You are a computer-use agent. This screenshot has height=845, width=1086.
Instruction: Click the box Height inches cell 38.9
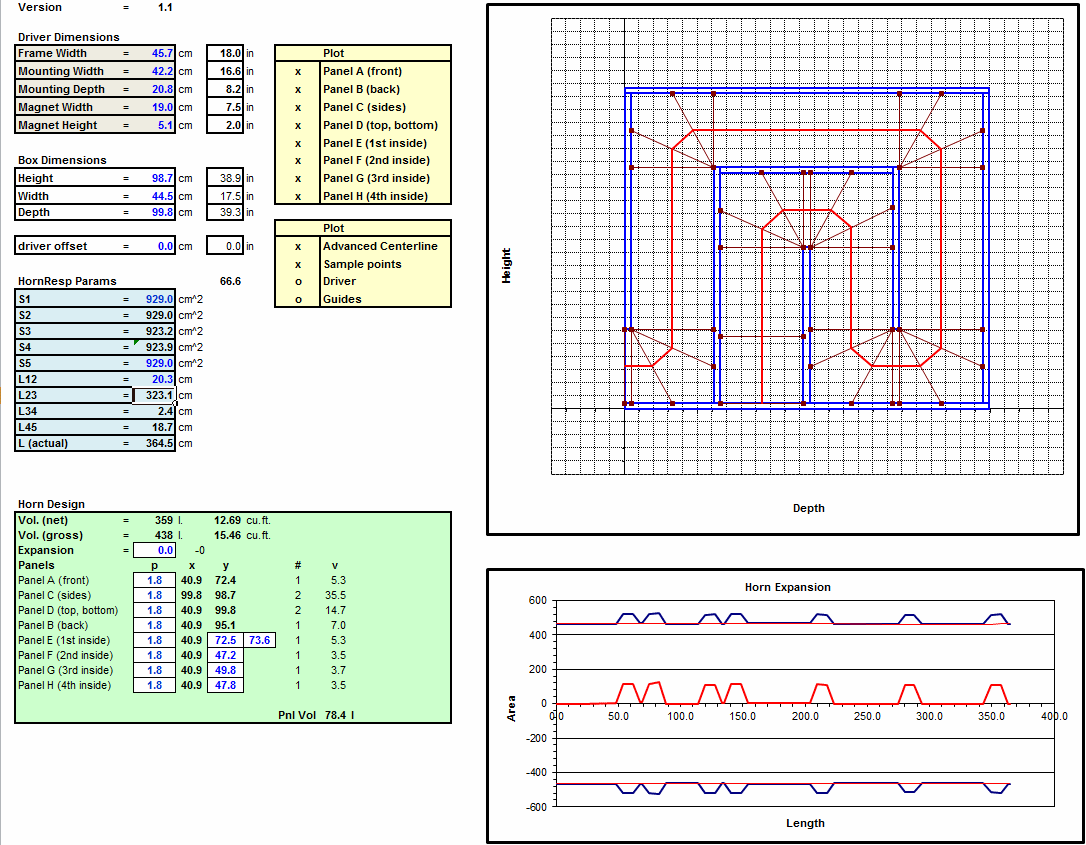[x=225, y=178]
